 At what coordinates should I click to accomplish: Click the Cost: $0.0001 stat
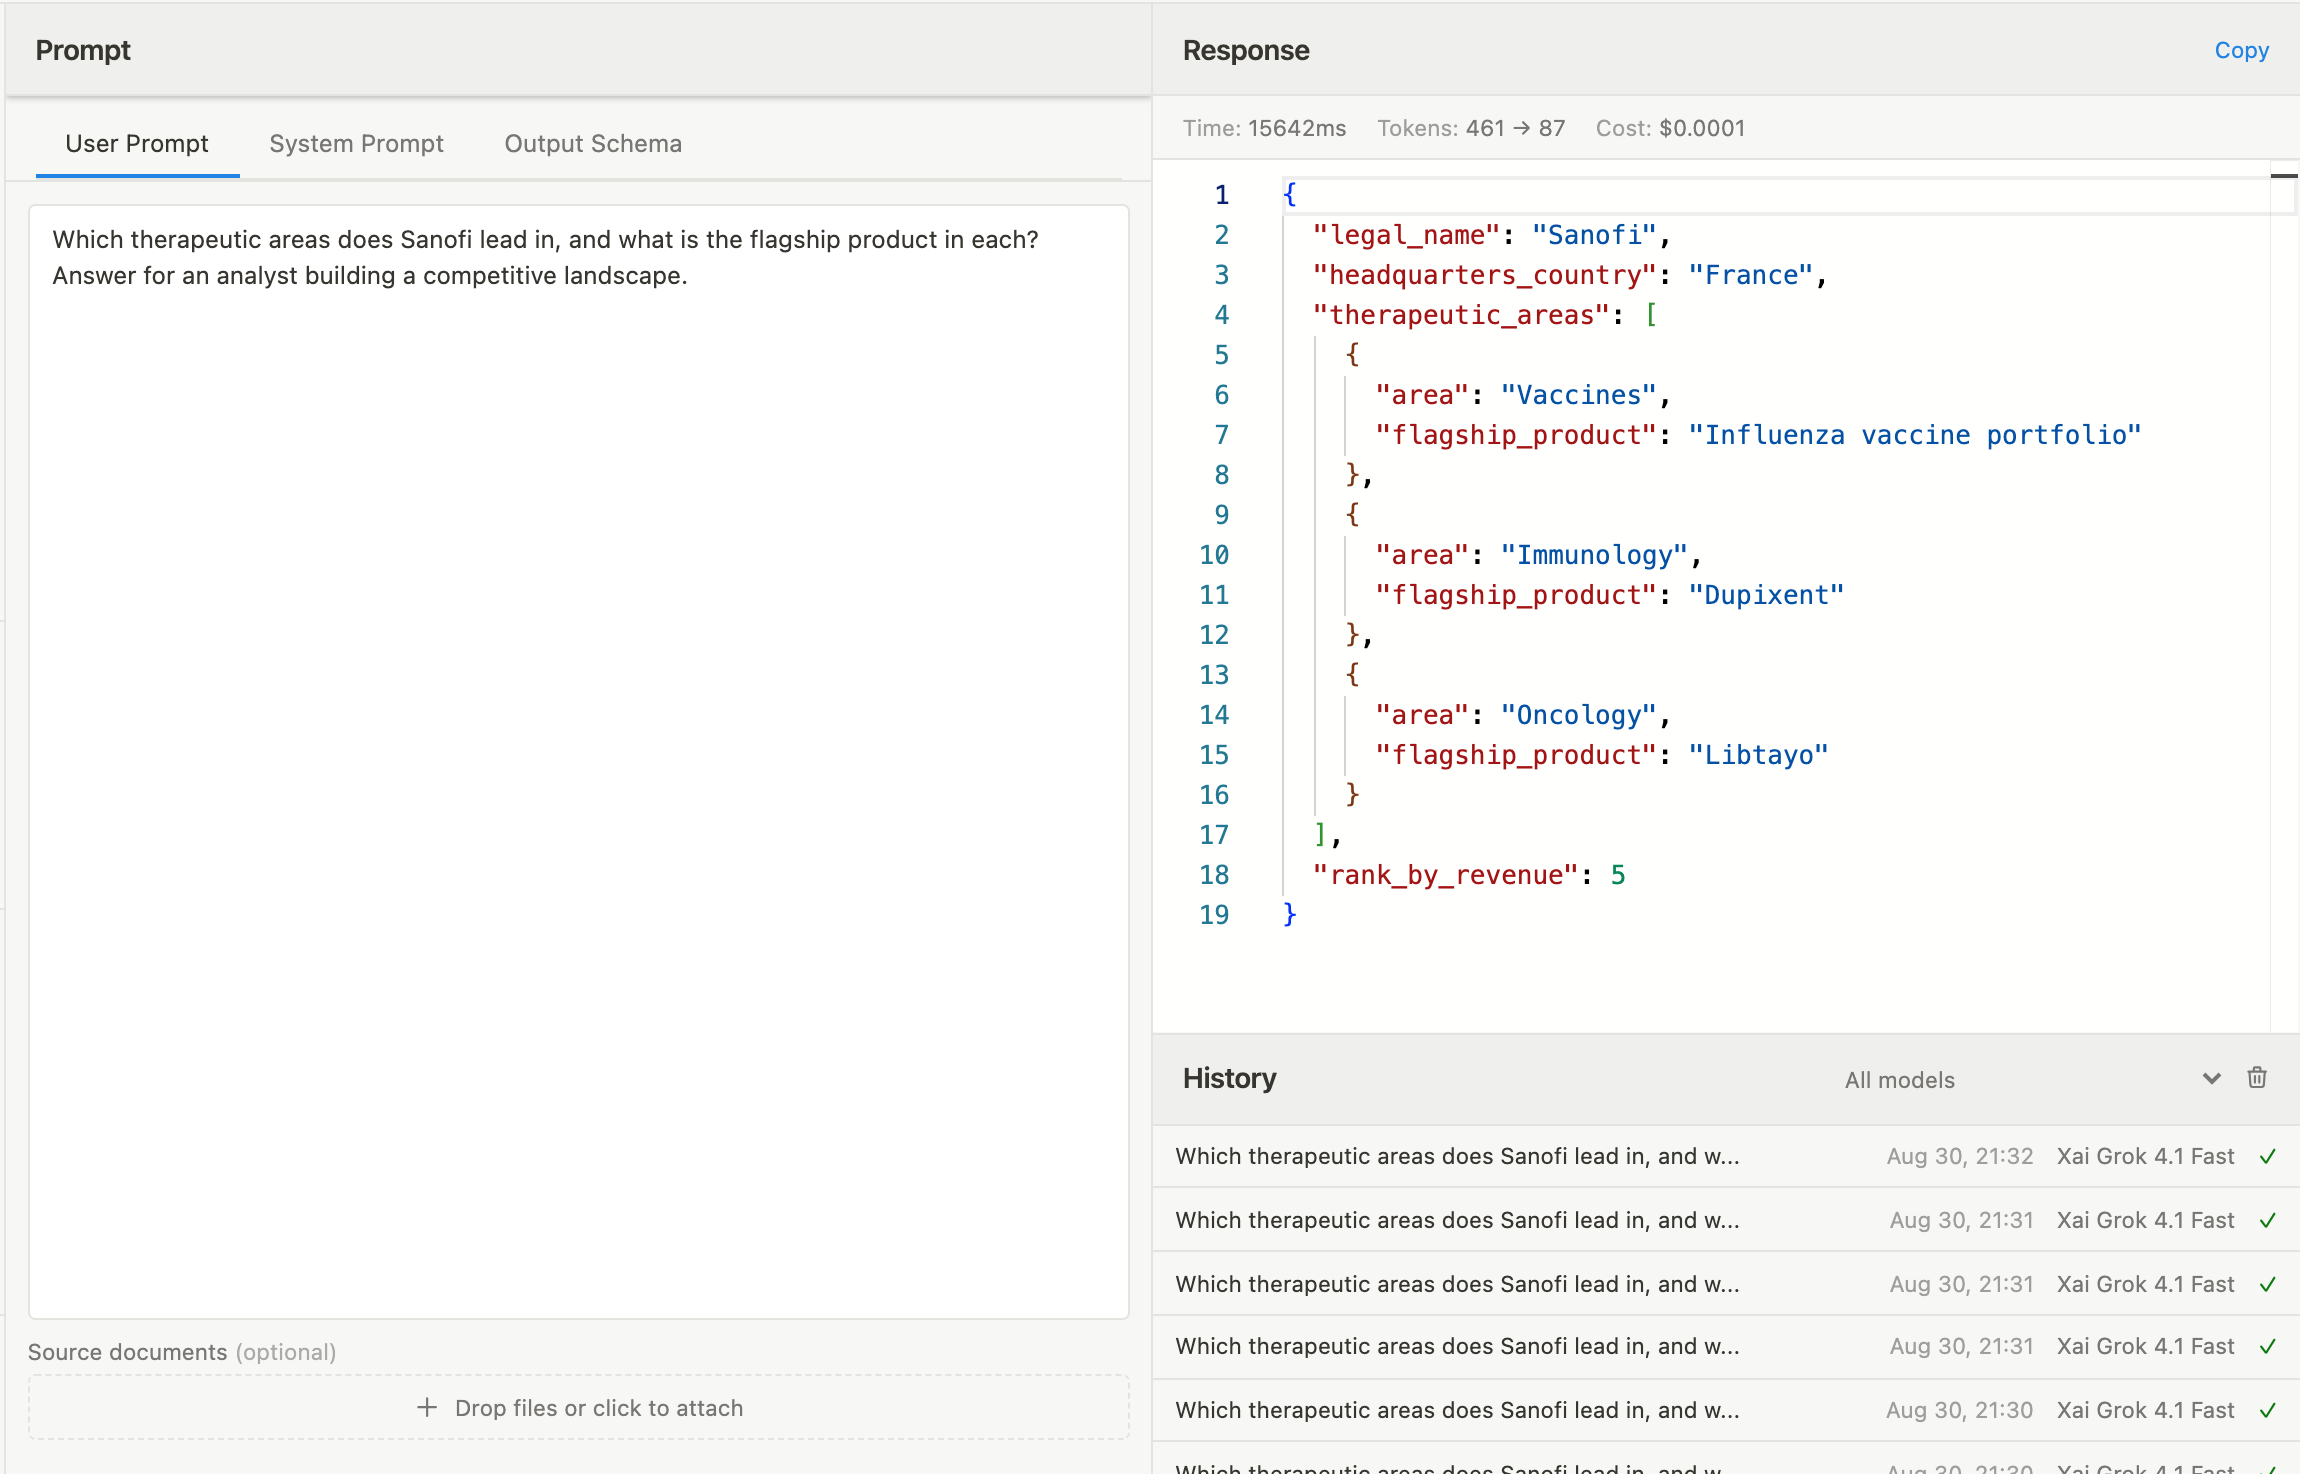point(1670,128)
